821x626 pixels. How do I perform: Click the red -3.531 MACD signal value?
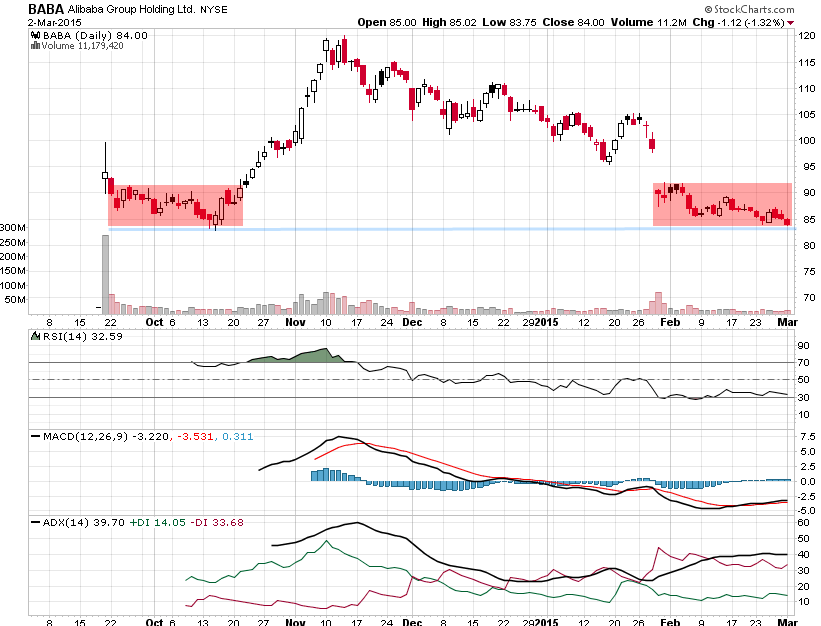[195, 436]
